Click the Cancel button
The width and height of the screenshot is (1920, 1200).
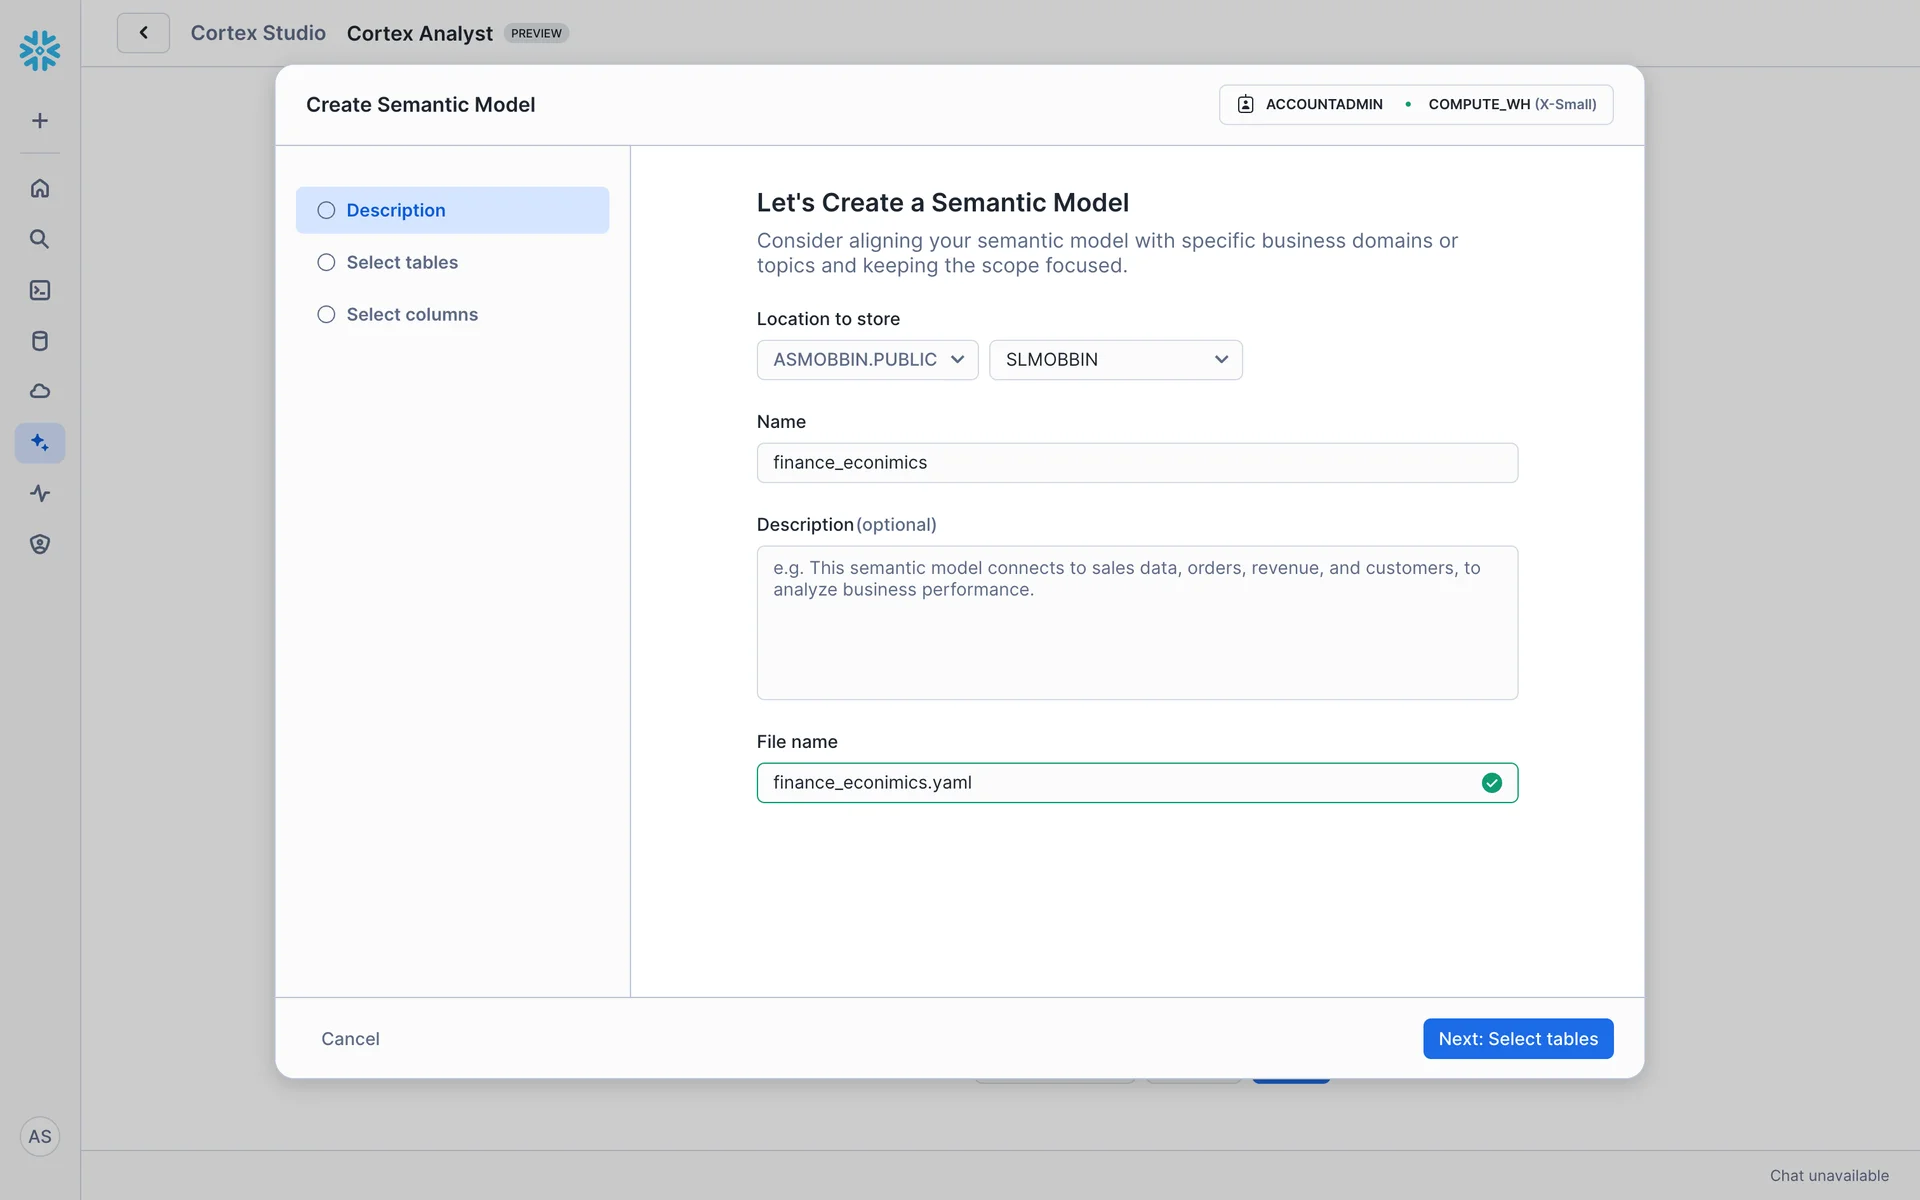(350, 1039)
